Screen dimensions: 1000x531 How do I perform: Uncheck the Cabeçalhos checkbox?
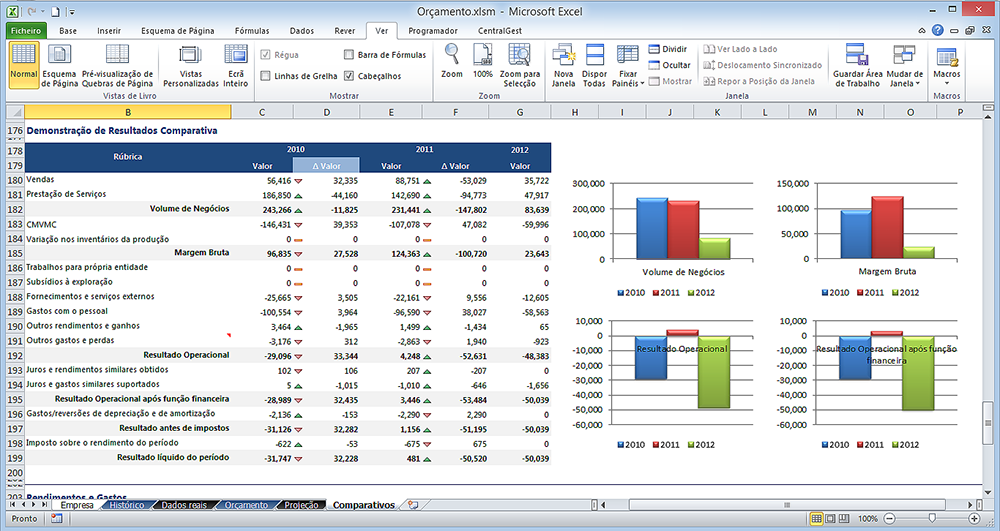coord(349,76)
